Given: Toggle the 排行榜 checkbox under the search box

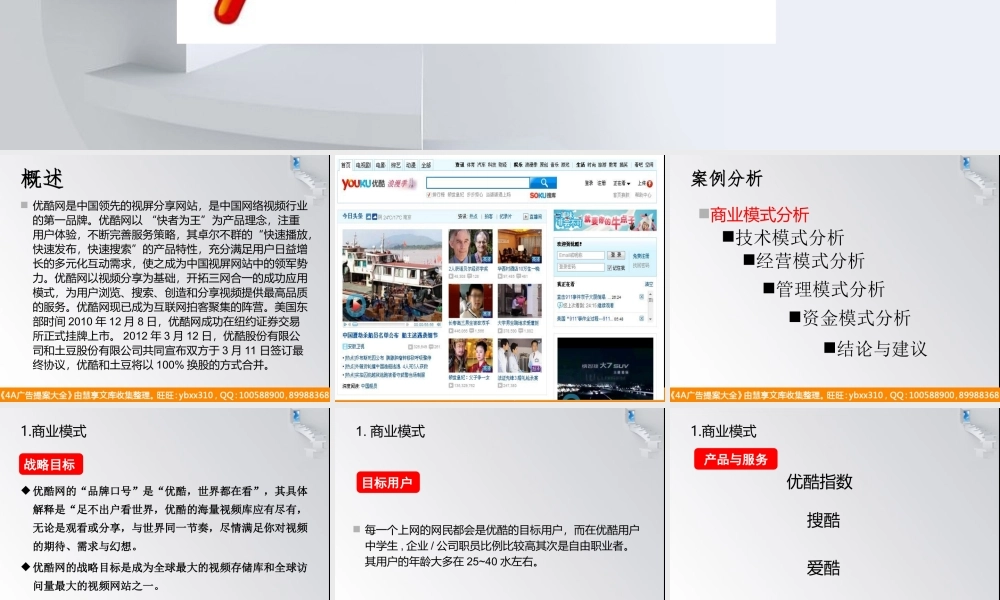Looking at the screenshot, I should (x=429, y=194).
